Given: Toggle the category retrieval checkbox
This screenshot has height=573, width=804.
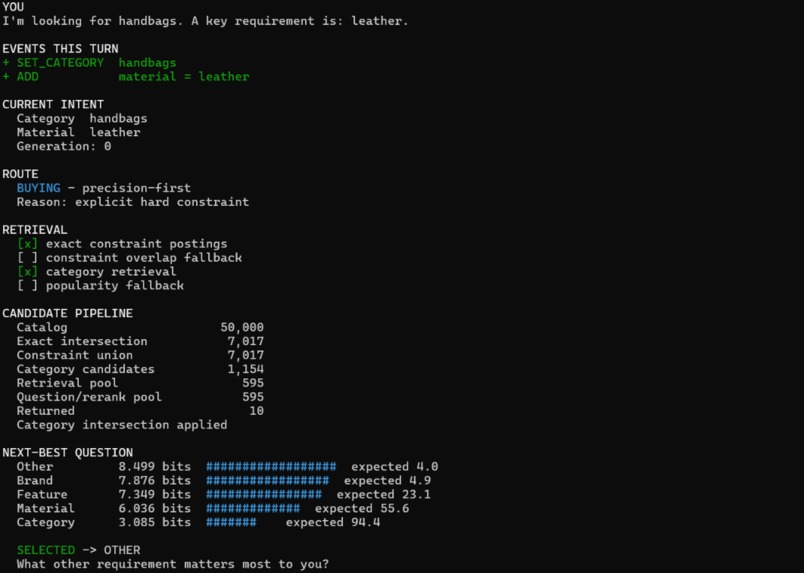Looking at the screenshot, I should point(27,271).
